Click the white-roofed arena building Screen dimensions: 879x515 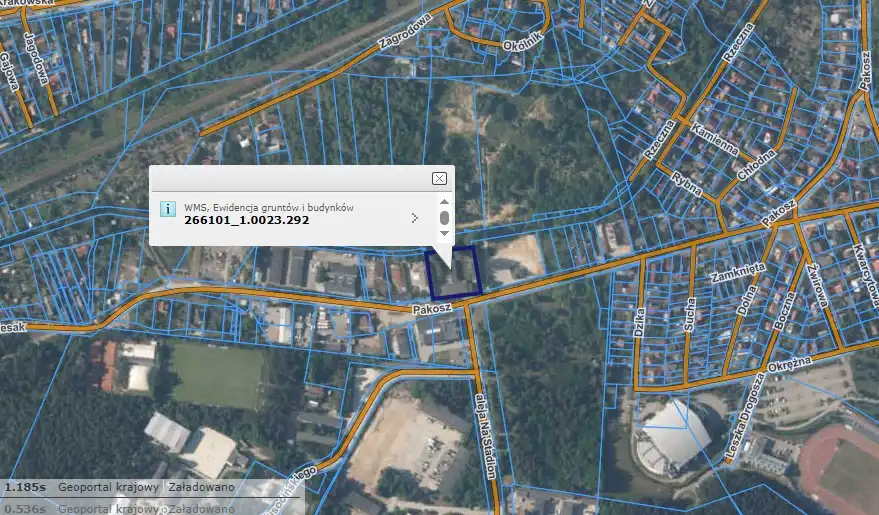tap(675, 437)
